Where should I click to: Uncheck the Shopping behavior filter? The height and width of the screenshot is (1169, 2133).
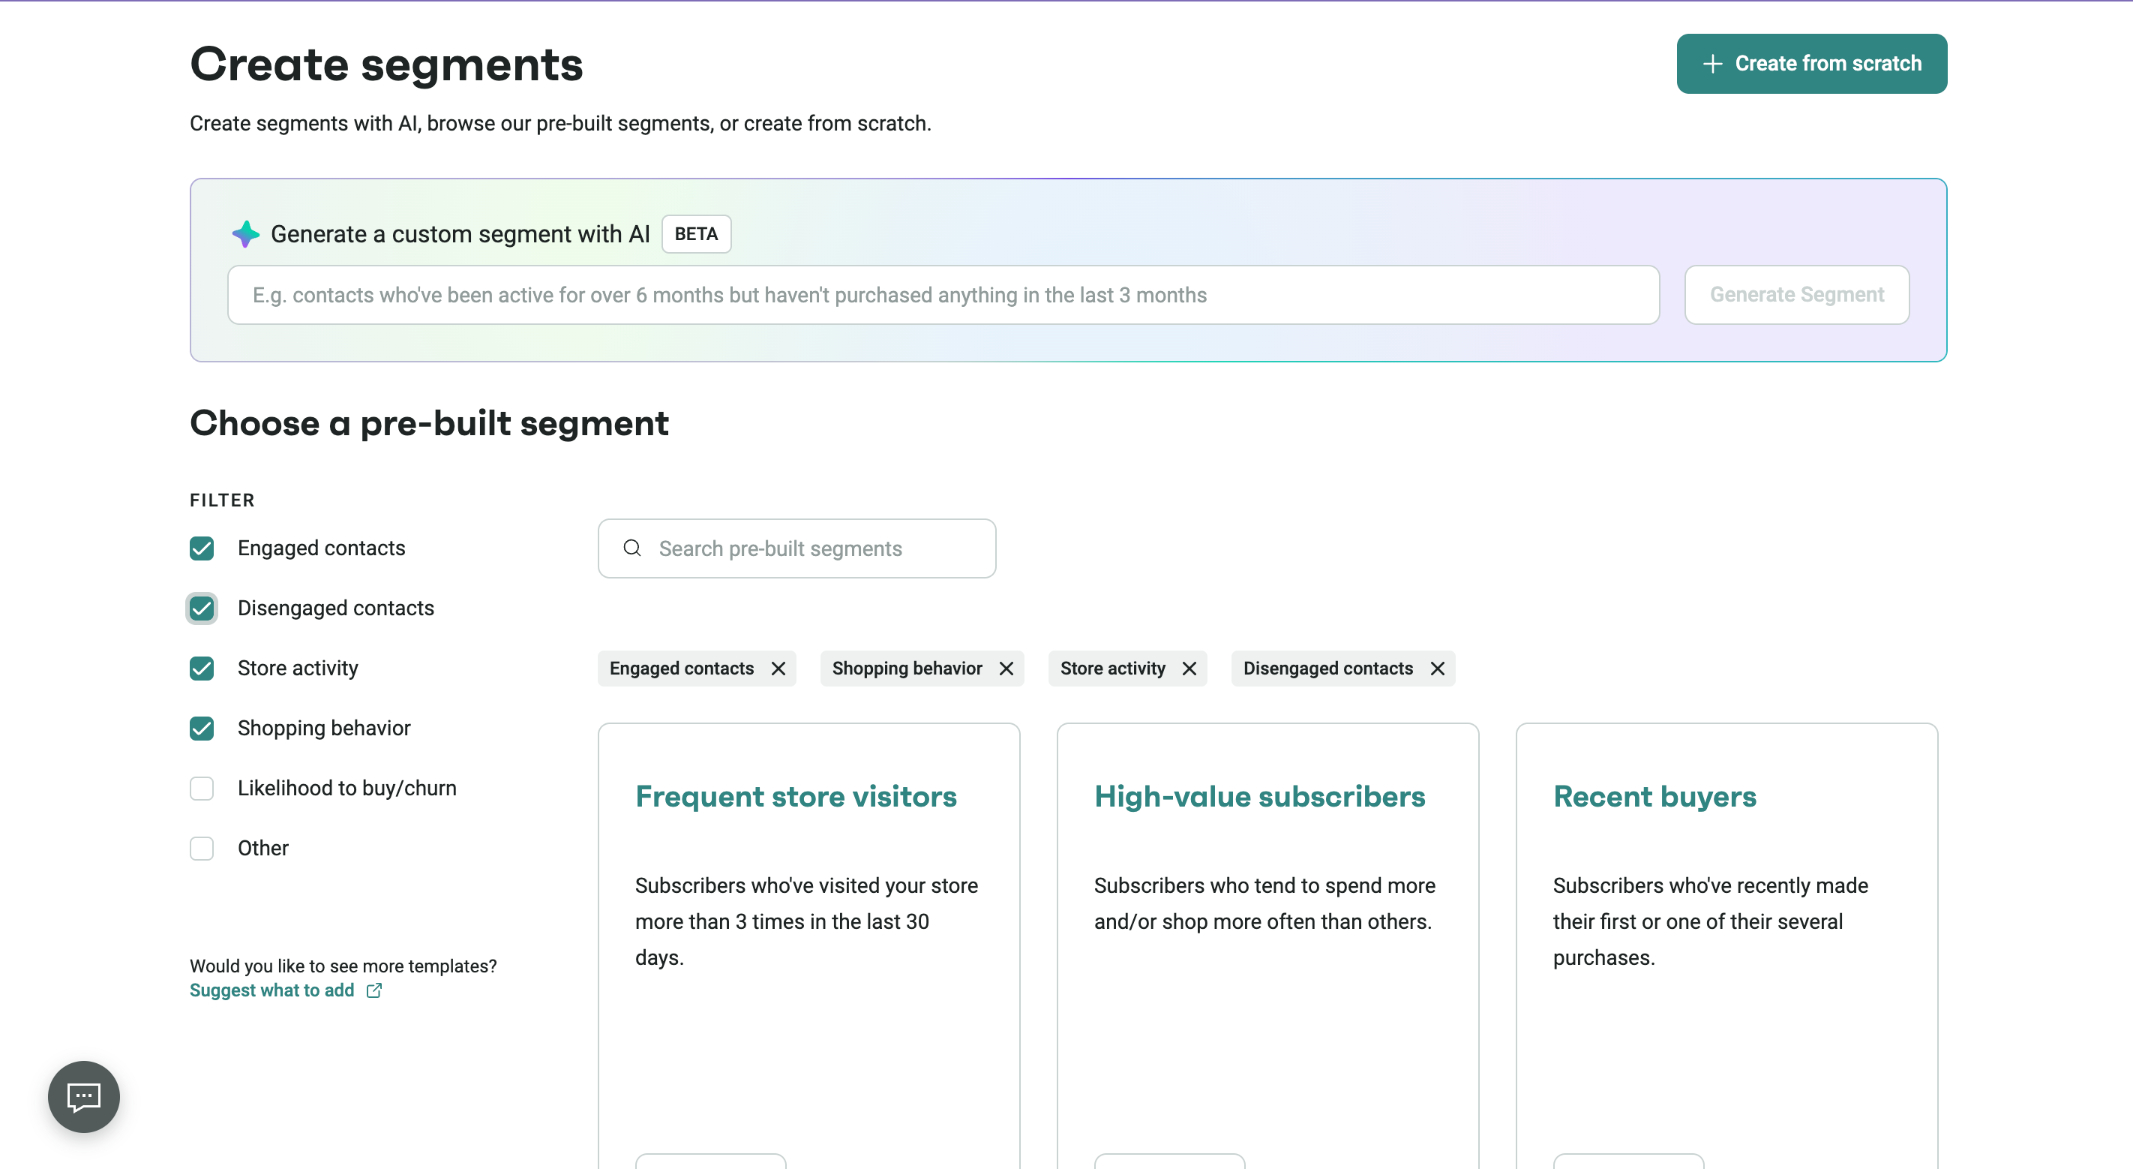click(202, 728)
